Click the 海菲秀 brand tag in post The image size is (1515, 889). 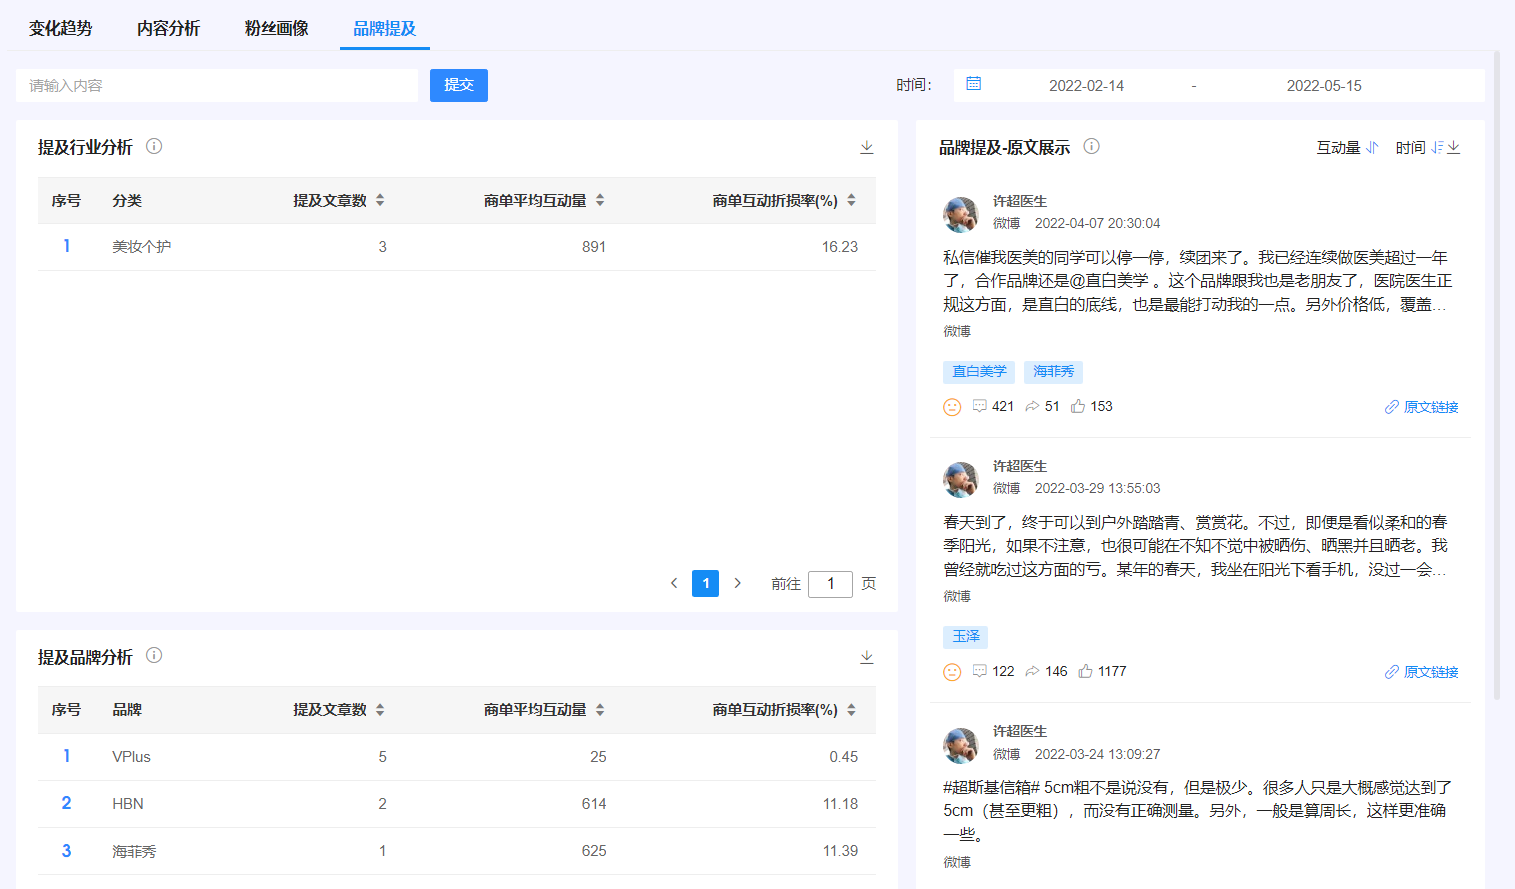pos(1053,372)
